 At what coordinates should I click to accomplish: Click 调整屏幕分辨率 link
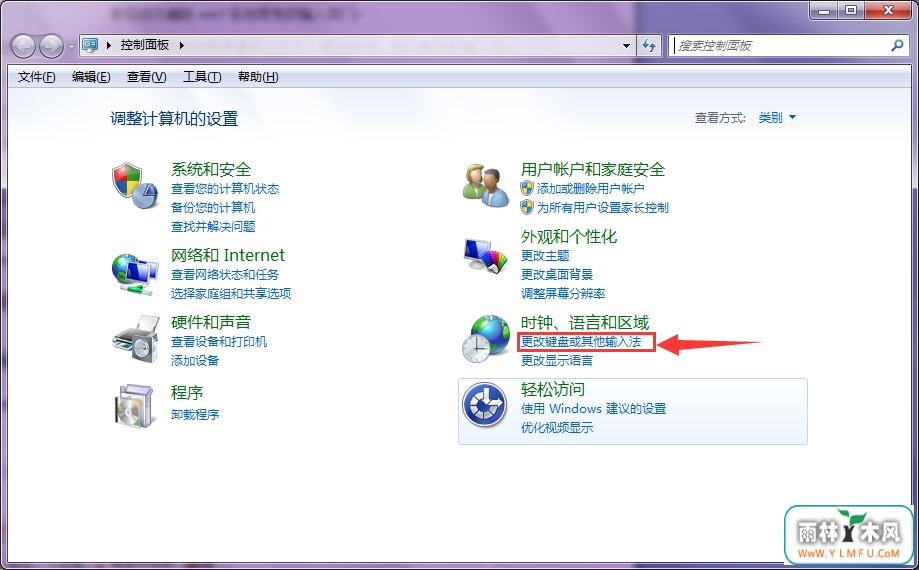coord(563,293)
